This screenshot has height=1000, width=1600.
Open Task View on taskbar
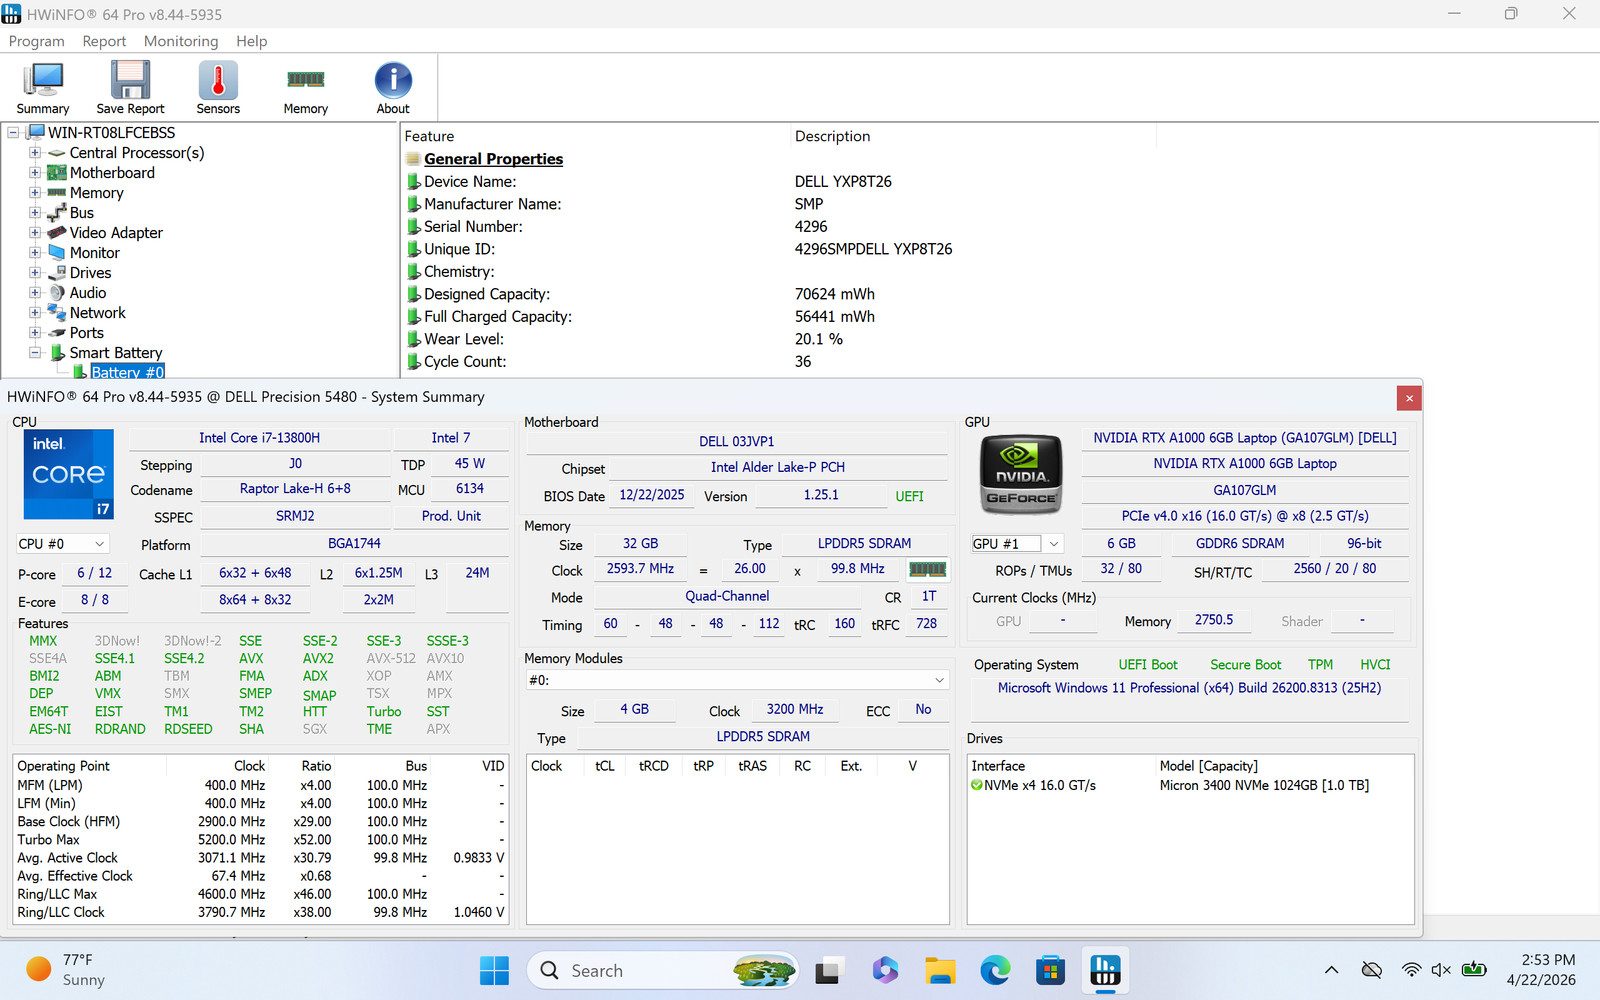pyautogui.click(x=828, y=970)
